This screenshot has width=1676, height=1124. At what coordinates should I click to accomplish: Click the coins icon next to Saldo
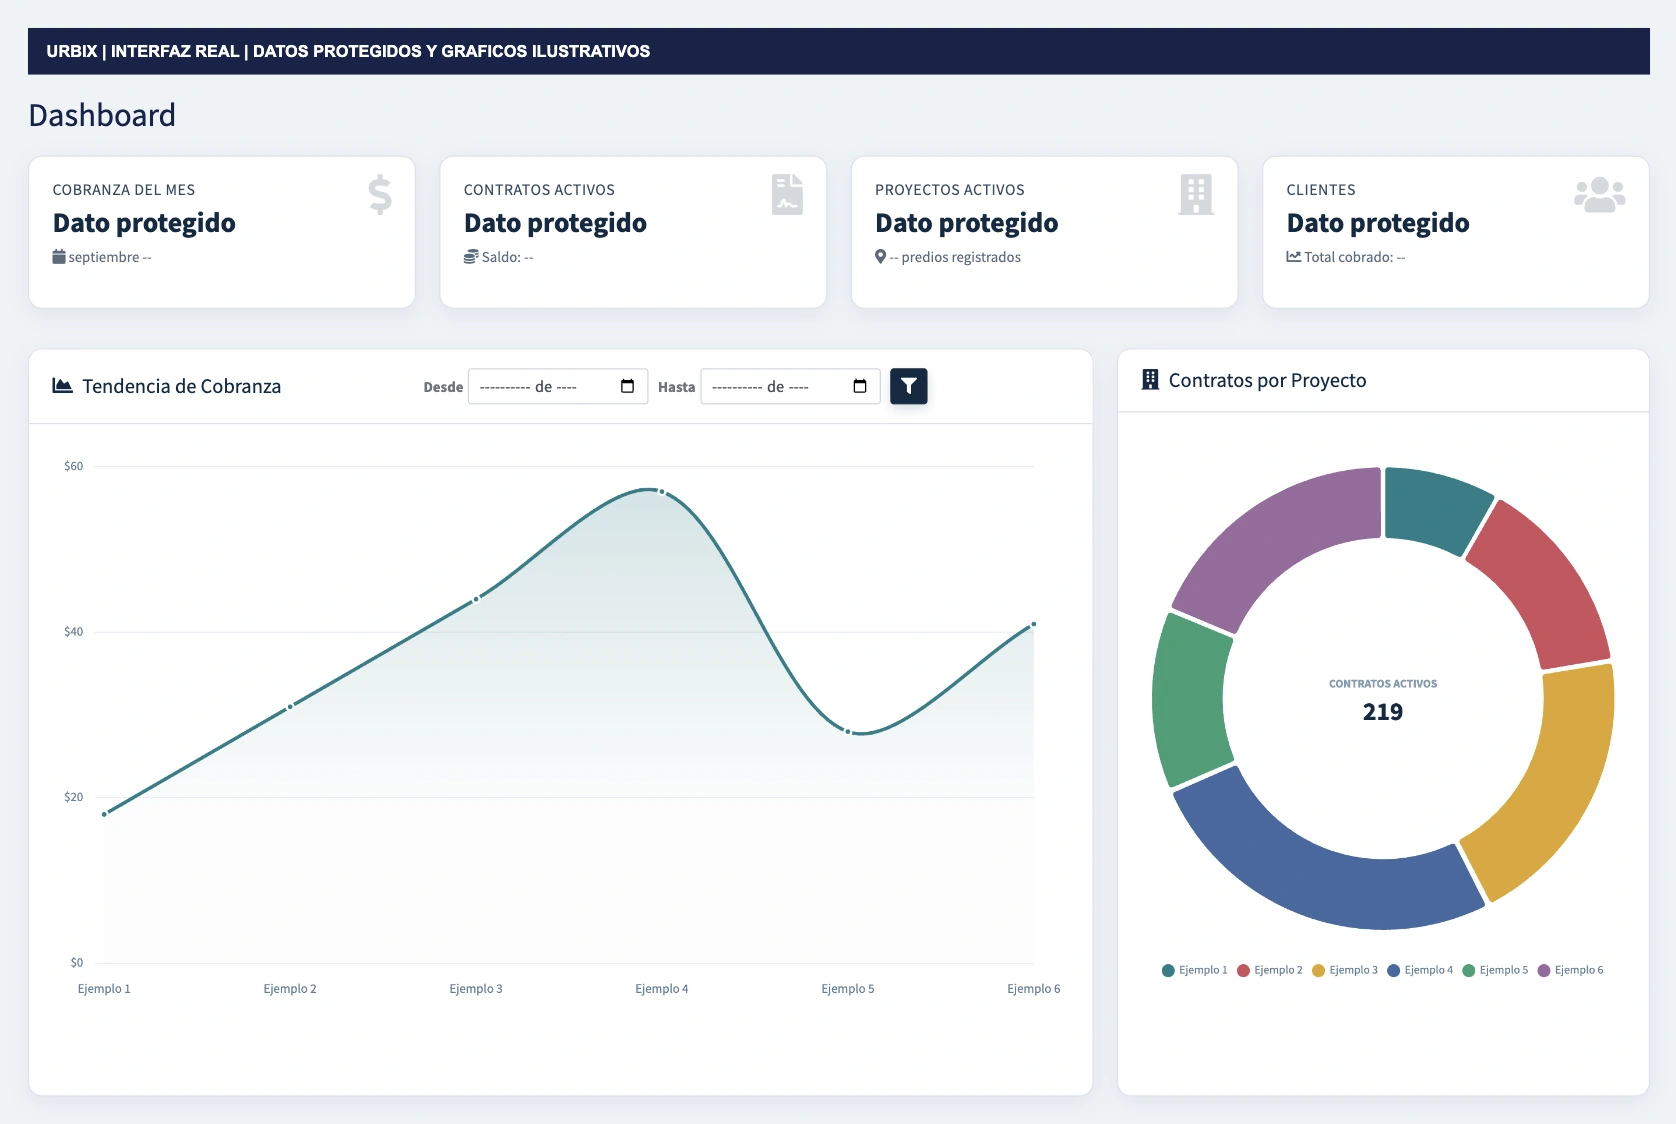[471, 257]
